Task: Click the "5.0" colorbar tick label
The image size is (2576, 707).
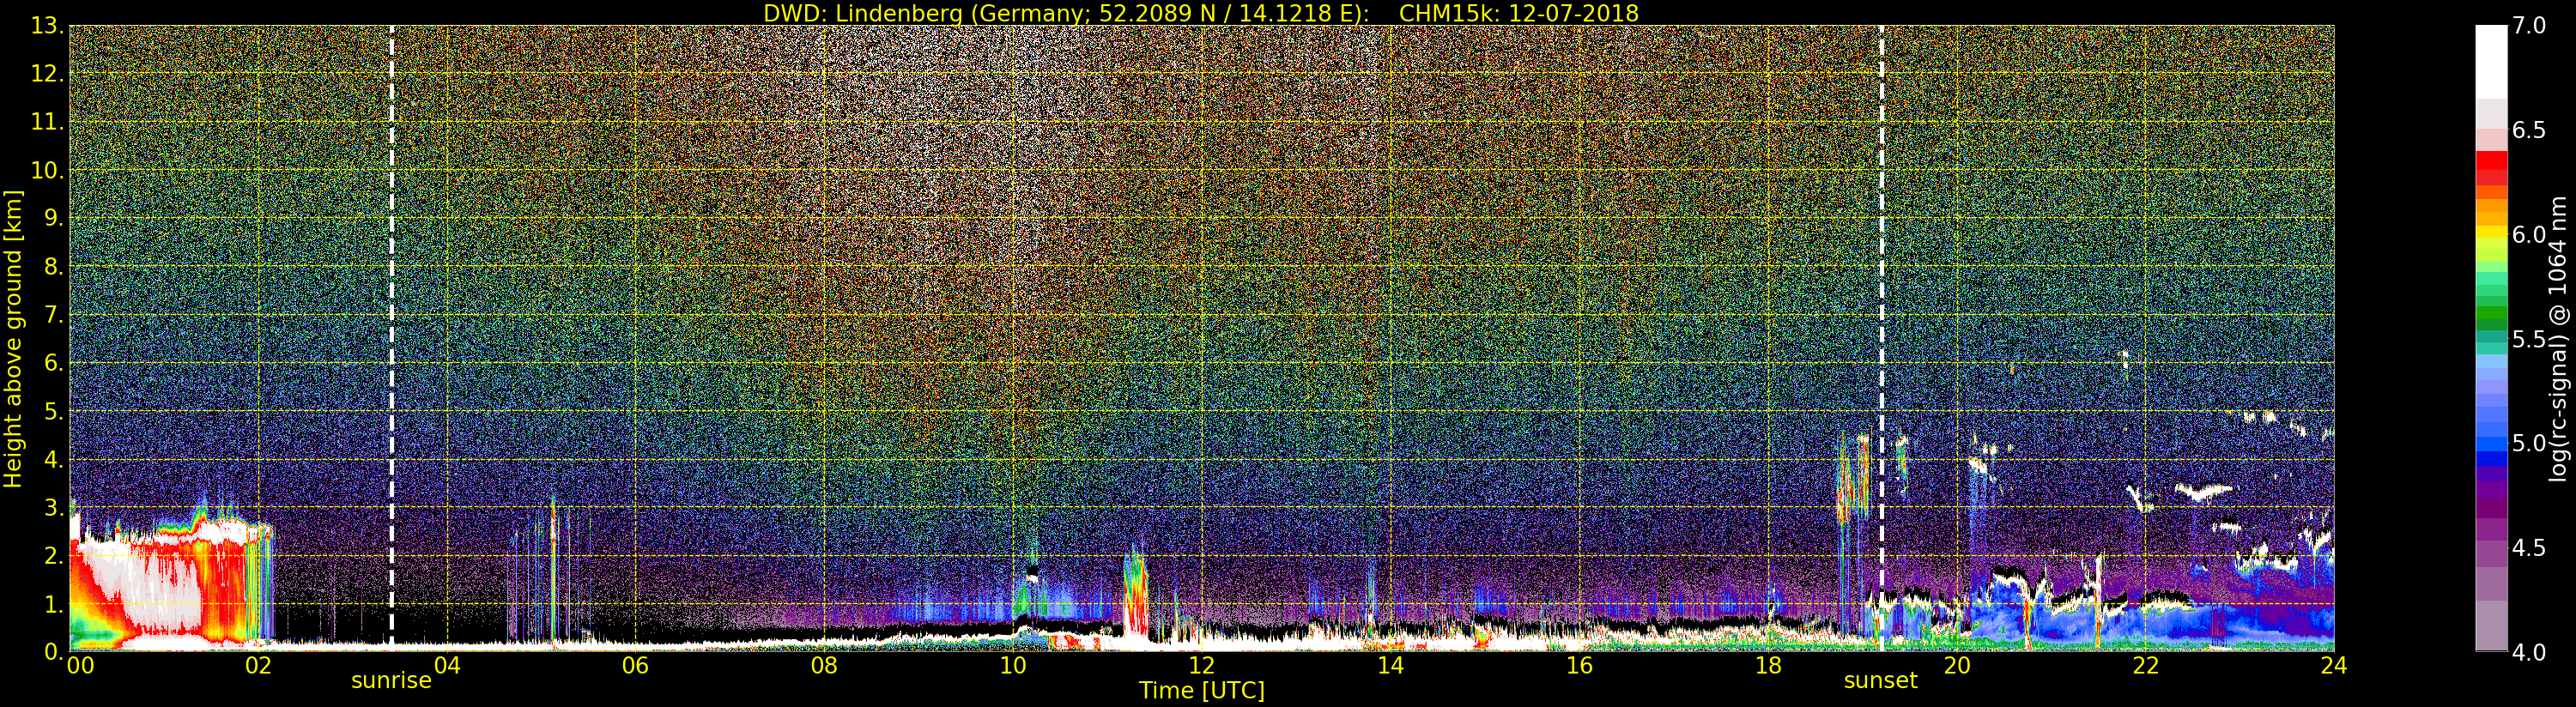Action: [x=2529, y=443]
